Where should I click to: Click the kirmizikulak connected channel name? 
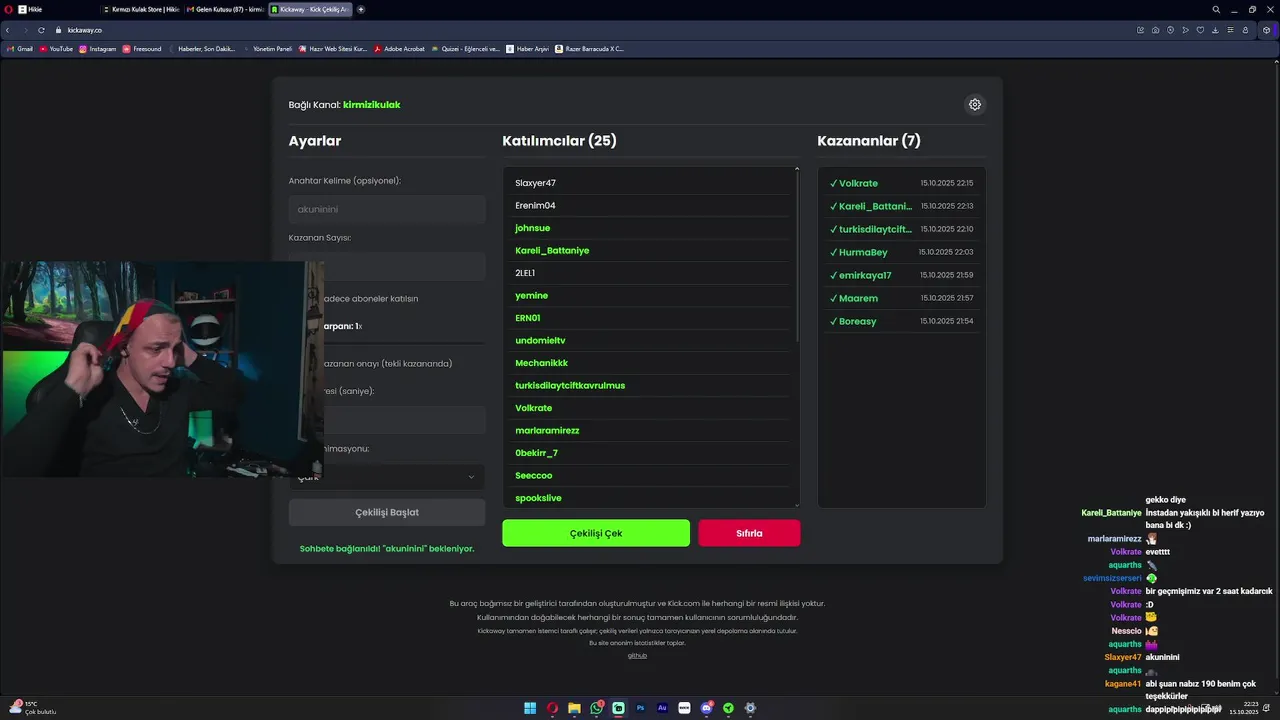tap(371, 105)
